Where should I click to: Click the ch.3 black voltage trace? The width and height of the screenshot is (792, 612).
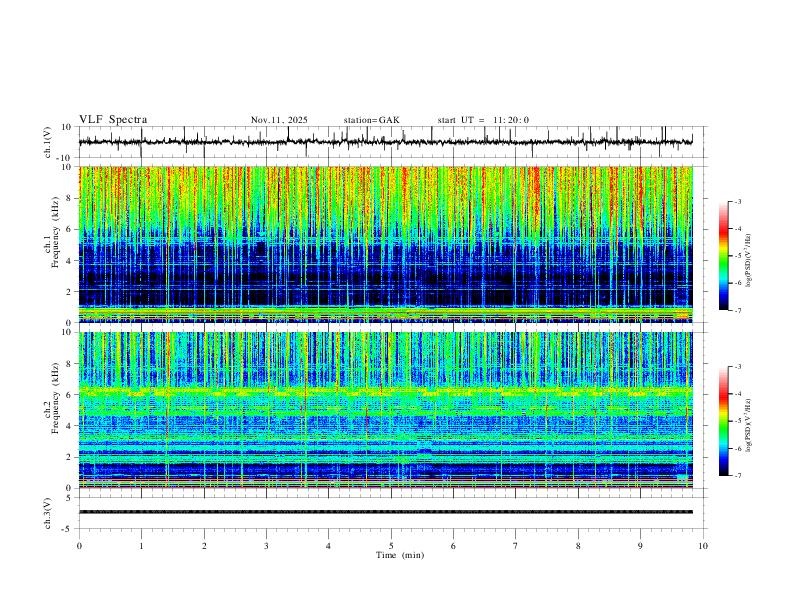pos(385,512)
